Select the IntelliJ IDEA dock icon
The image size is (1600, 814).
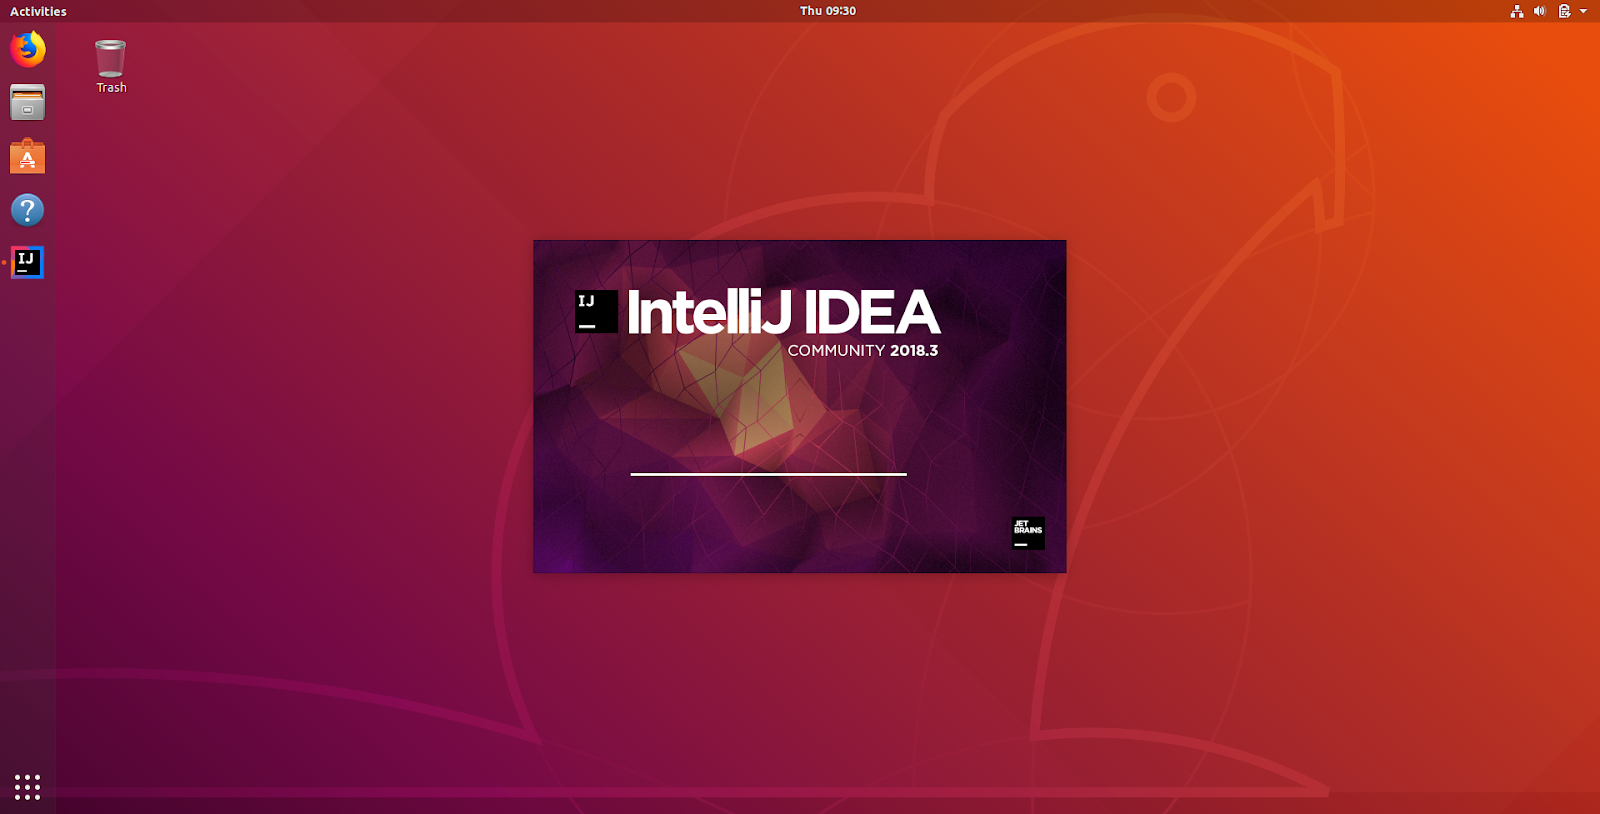(x=28, y=262)
